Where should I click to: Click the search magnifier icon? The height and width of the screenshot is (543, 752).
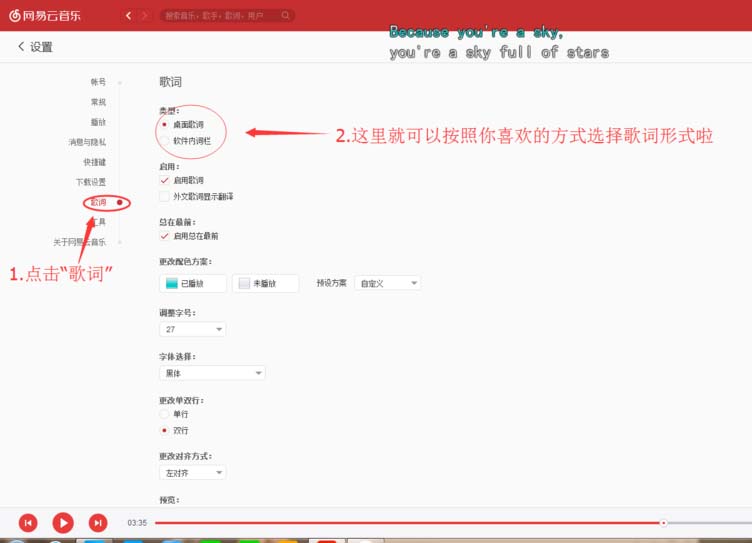tap(286, 15)
